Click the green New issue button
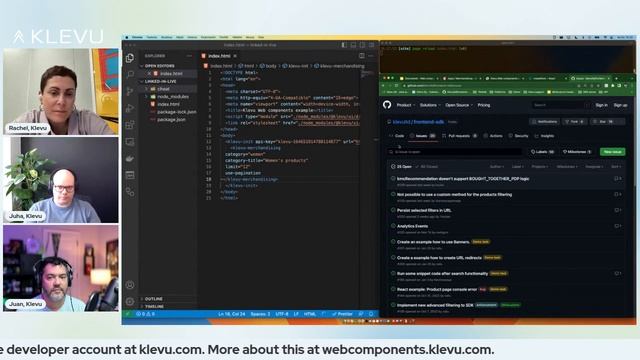 [612, 152]
